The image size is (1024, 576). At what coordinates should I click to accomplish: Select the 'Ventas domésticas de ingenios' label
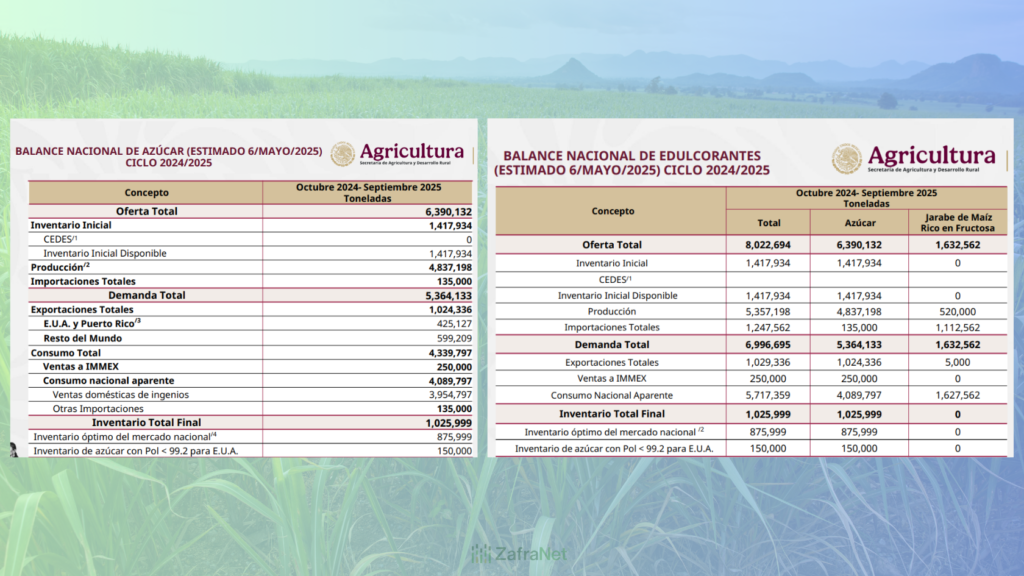pyautogui.click(x=121, y=394)
